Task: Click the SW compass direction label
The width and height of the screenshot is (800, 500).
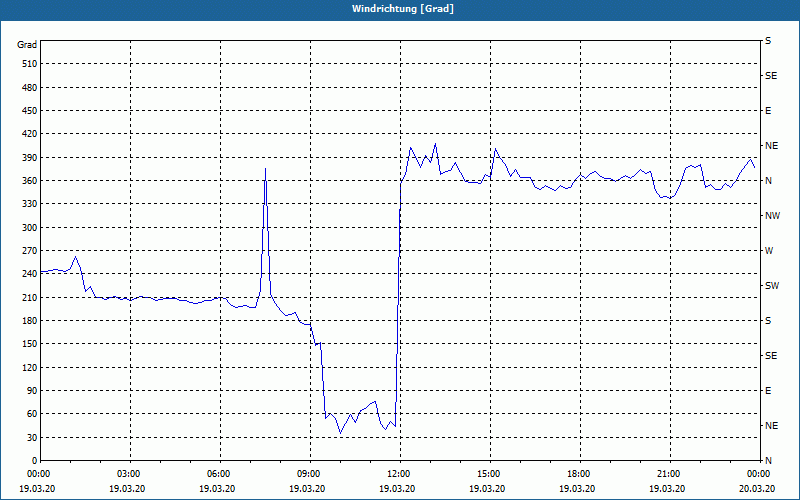Action: 772,286
